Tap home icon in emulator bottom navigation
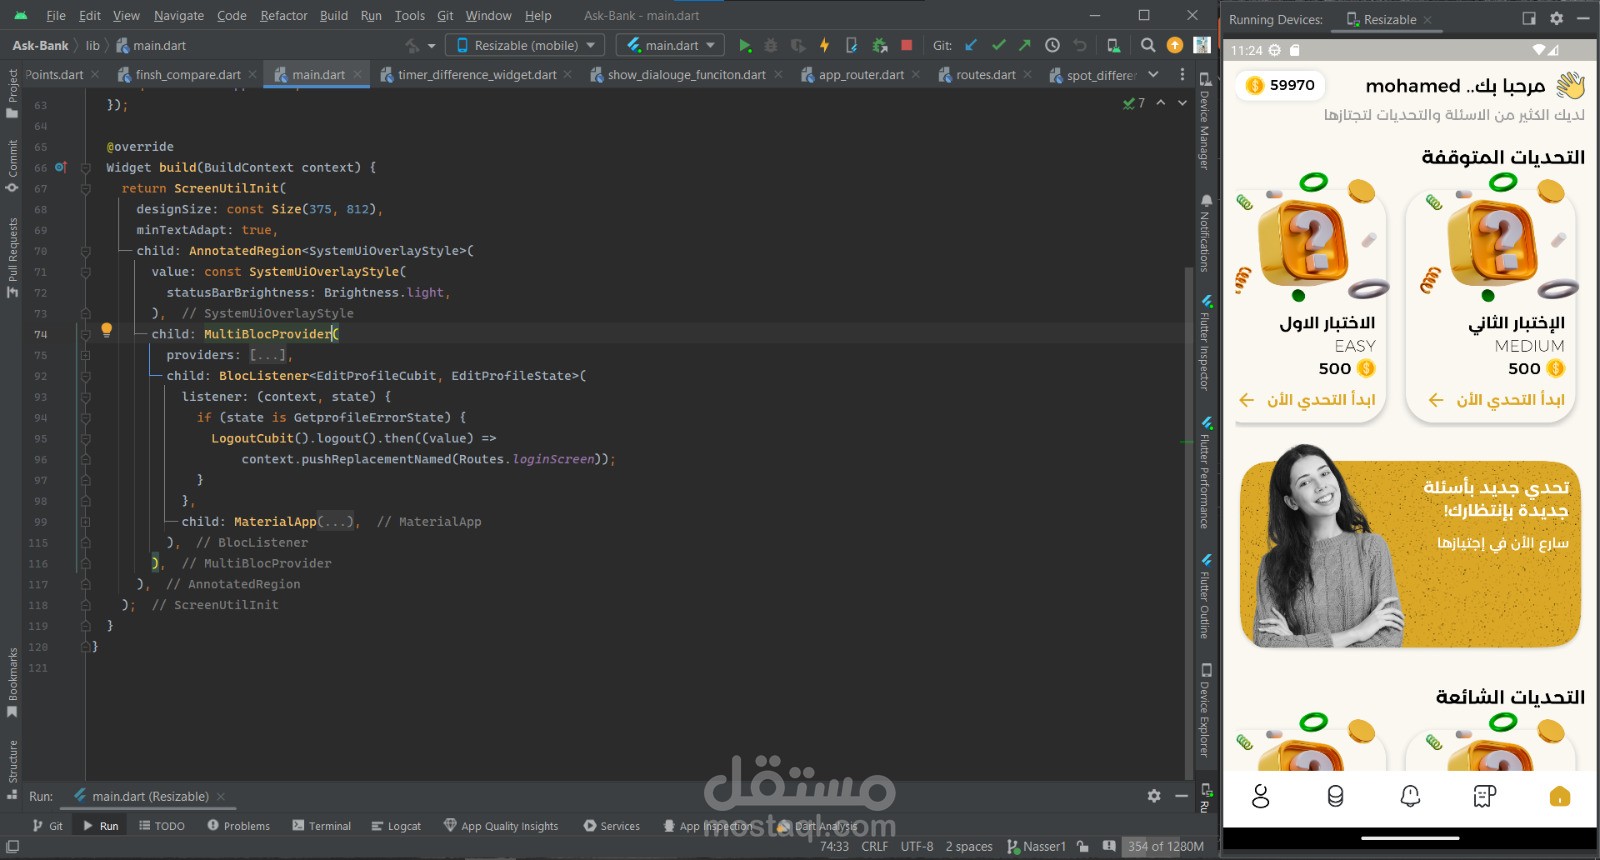Screen dimensions: 1600x860 click(1560, 796)
